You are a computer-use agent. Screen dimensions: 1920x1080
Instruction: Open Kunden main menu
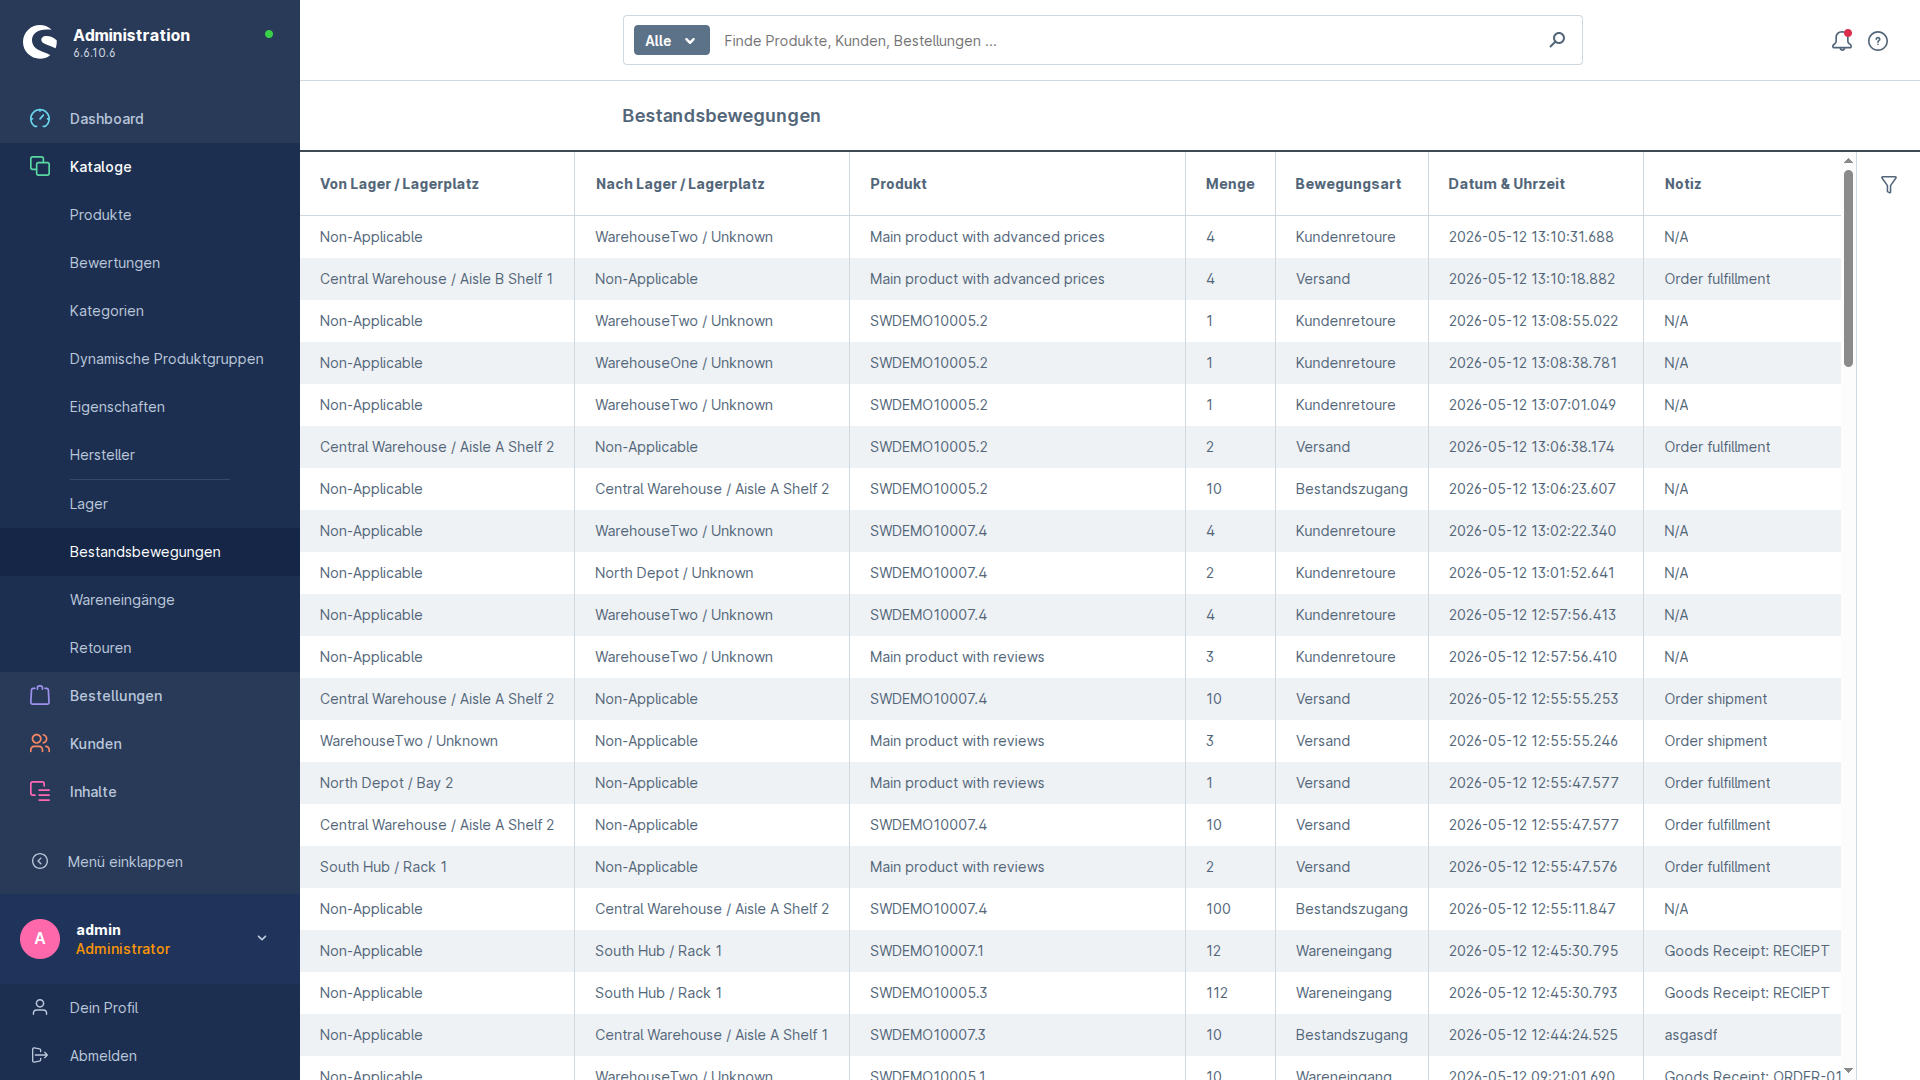click(96, 744)
